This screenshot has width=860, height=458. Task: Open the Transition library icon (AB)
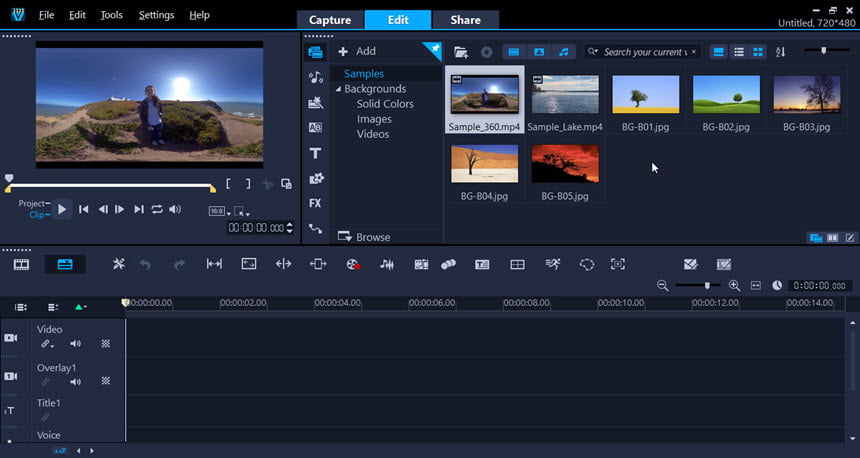tap(315, 128)
